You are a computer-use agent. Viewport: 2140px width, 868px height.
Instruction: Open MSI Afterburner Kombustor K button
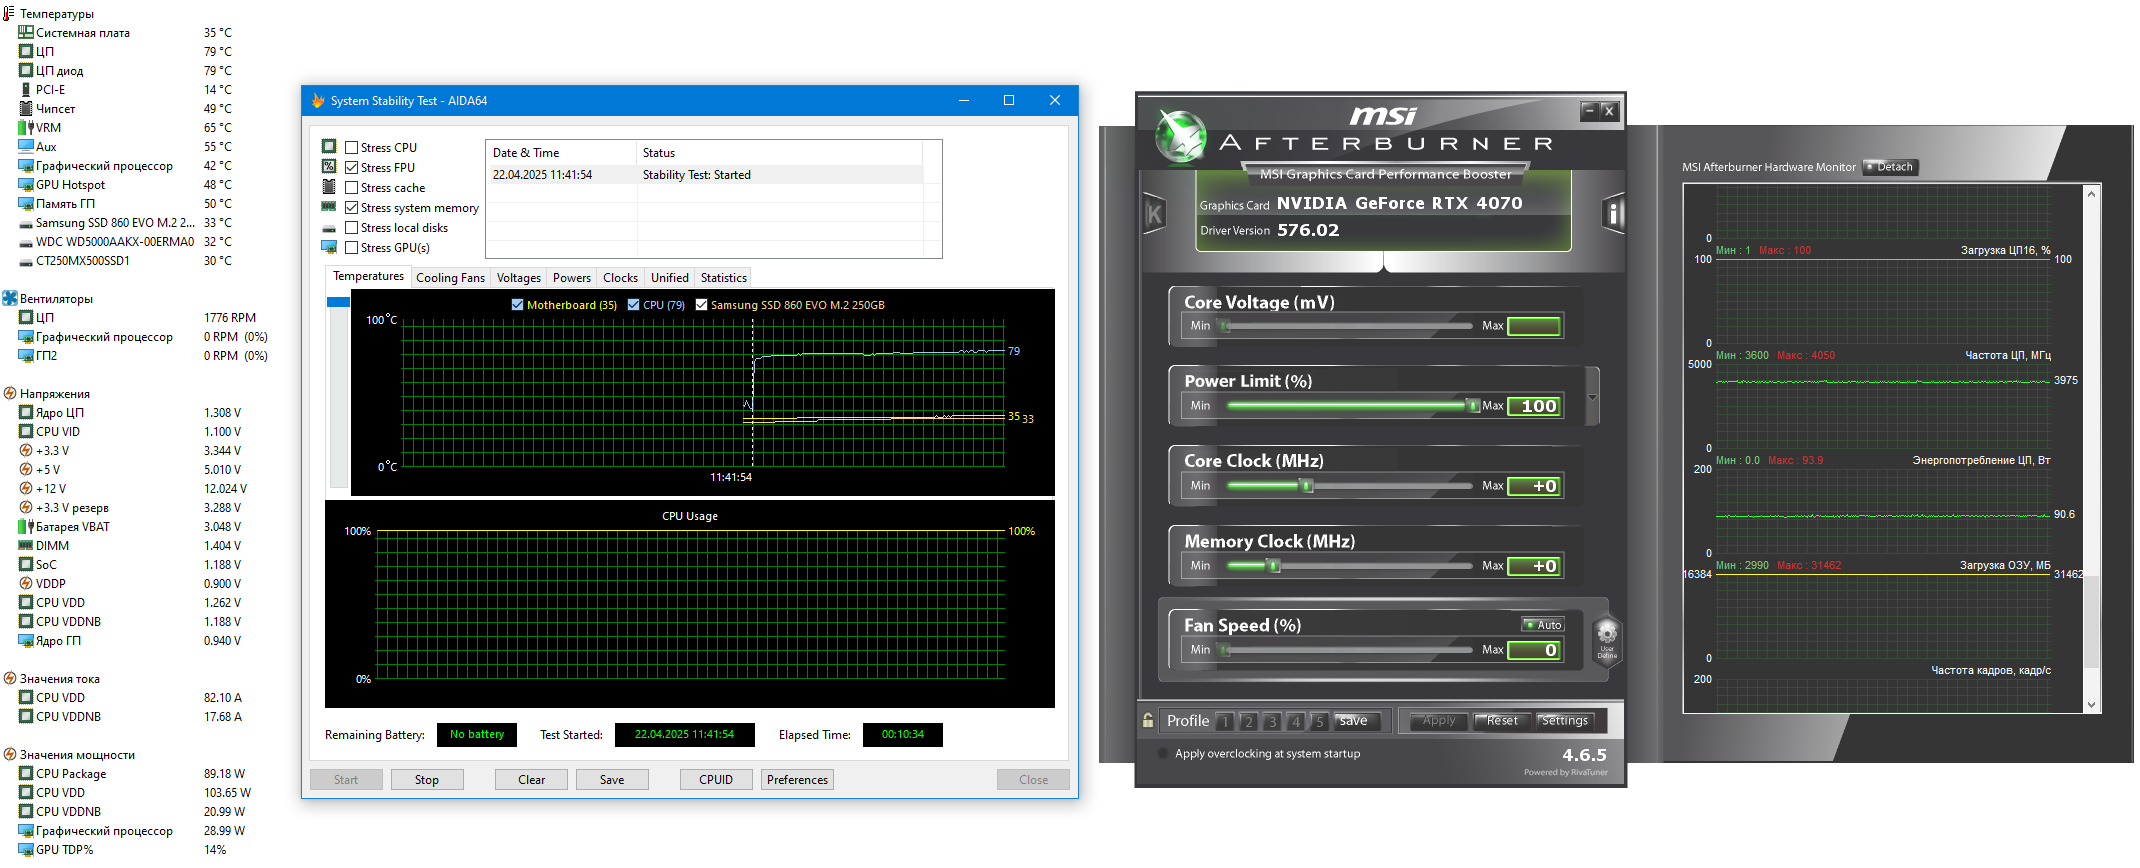[1154, 214]
